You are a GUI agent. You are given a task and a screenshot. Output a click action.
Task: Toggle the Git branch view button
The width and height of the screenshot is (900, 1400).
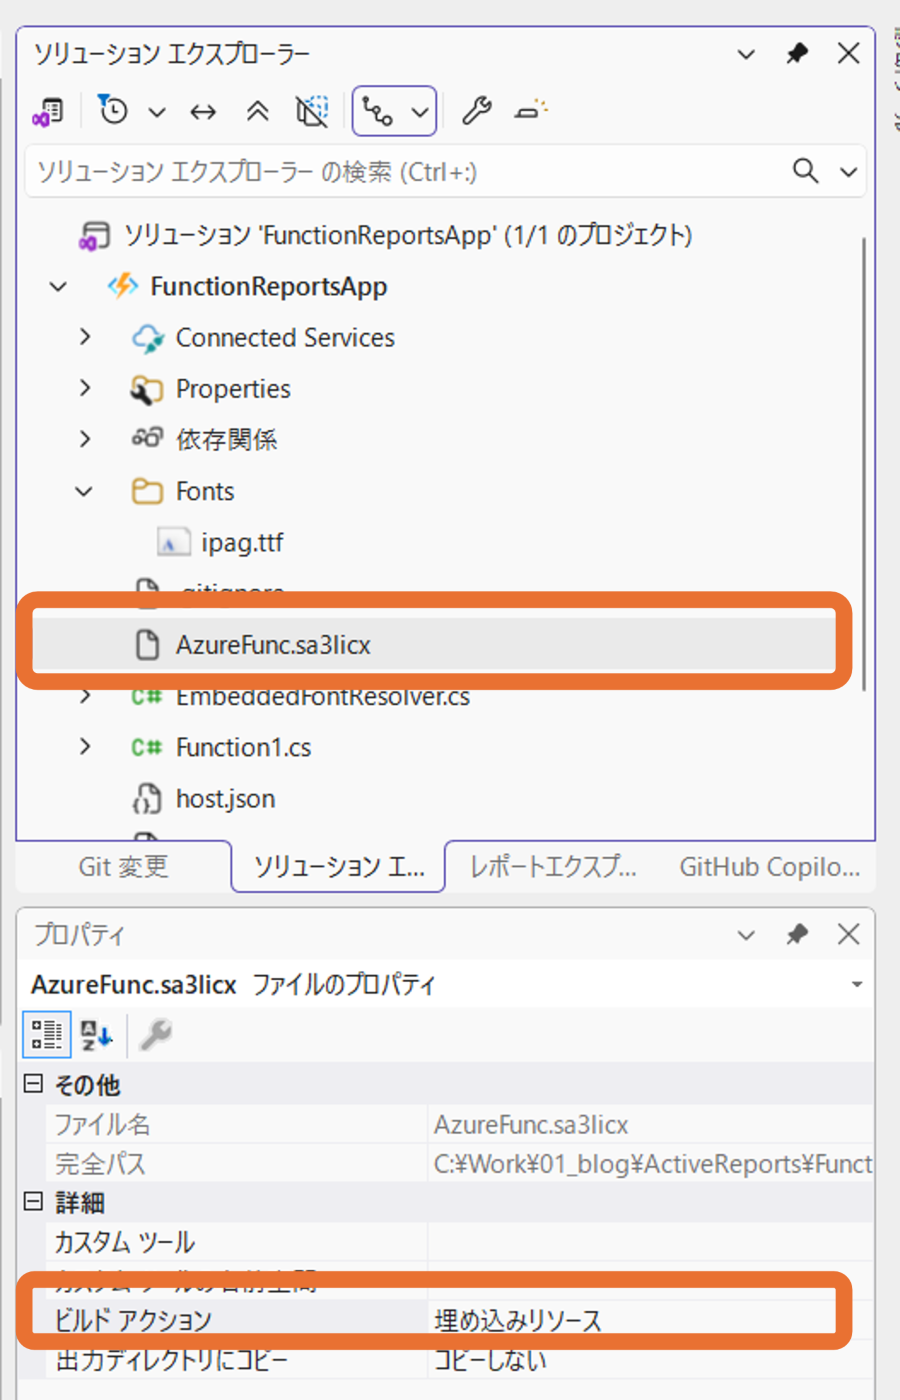coord(379,111)
